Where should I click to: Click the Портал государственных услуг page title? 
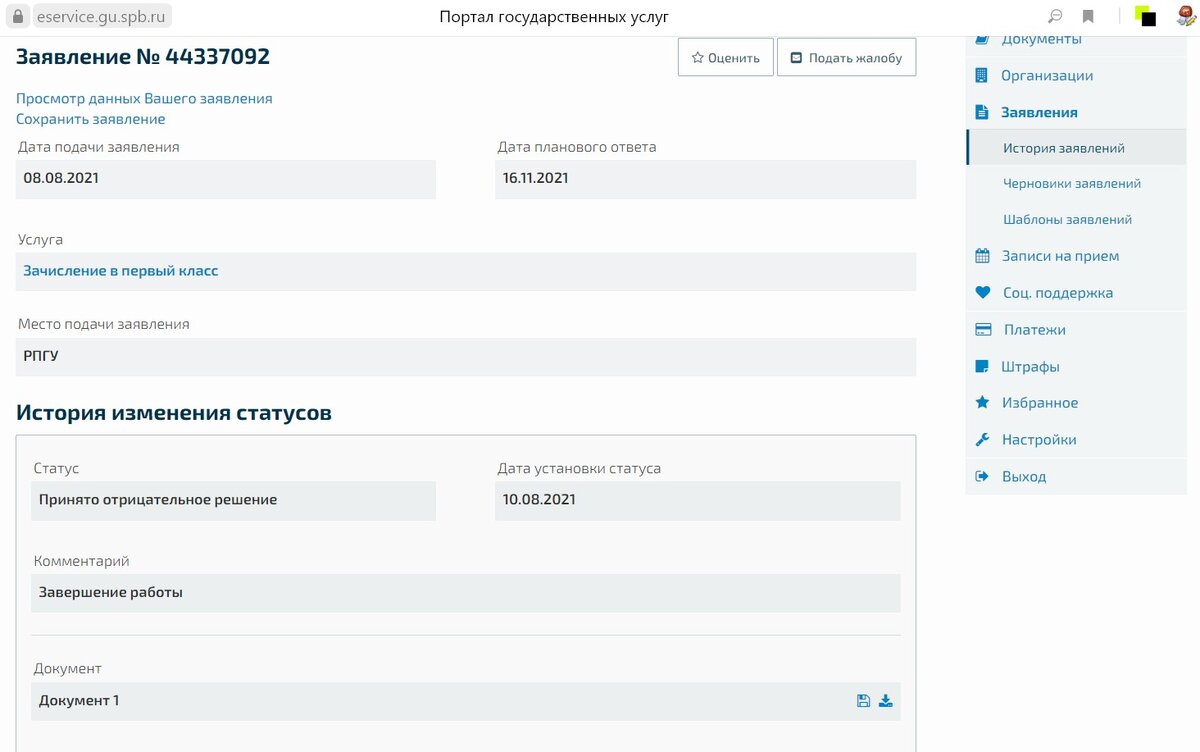[x=554, y=17]
